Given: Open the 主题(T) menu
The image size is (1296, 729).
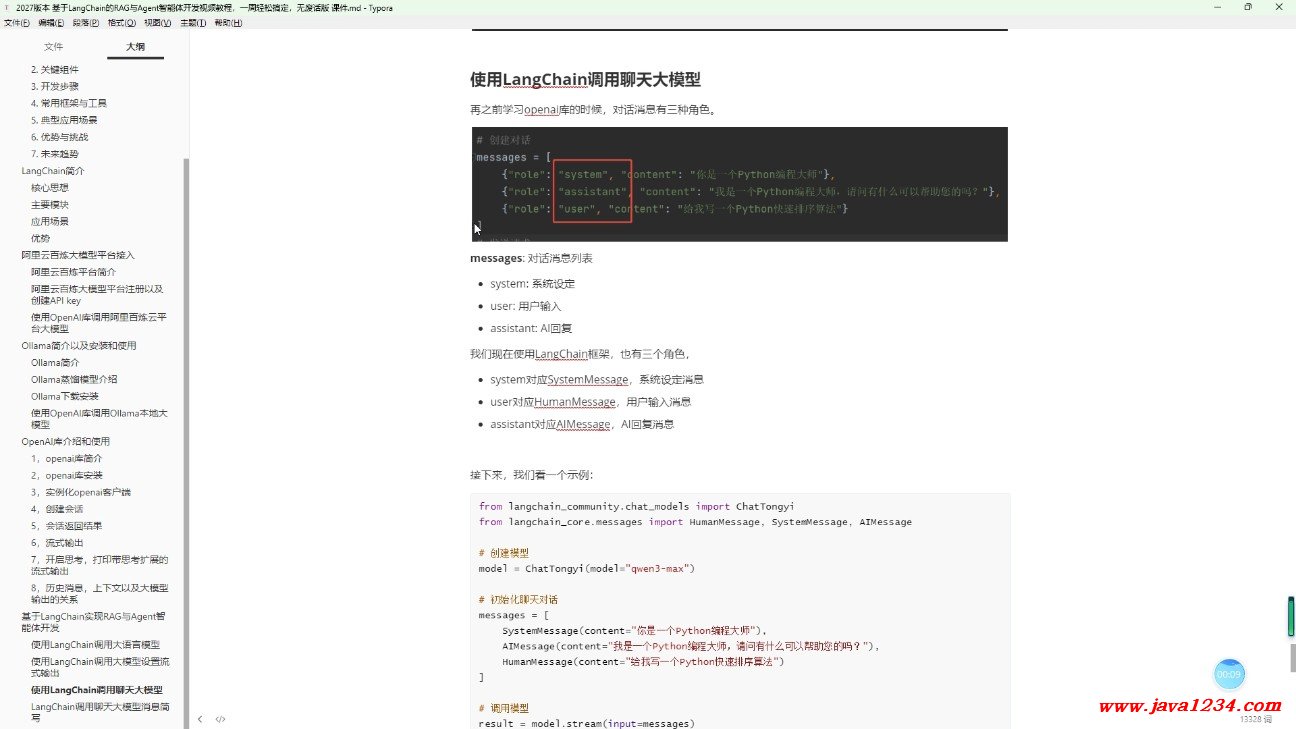Looking at the screenshot, I should pos(193,22).
